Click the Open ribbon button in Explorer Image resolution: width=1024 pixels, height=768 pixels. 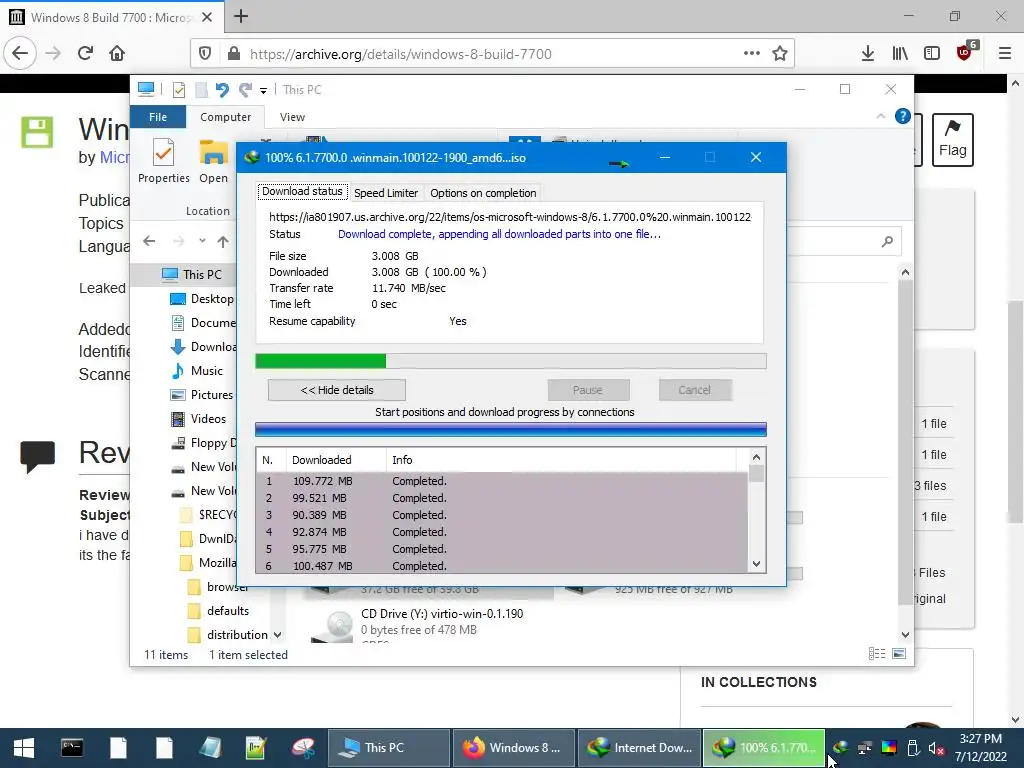coord(214,161)
